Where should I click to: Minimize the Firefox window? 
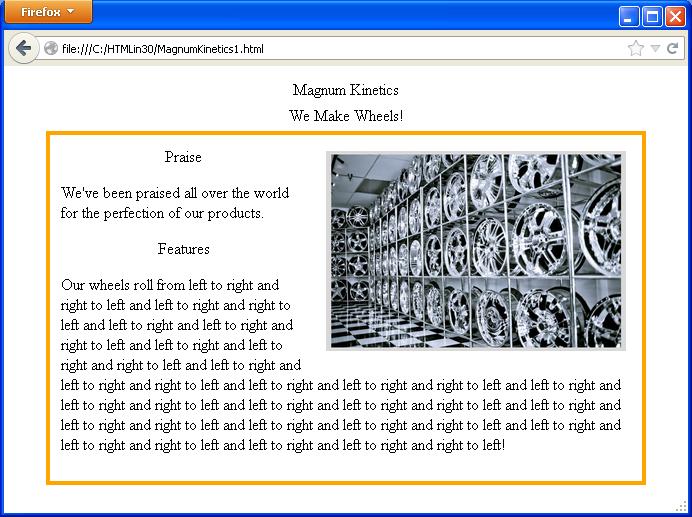[x=628, y=17]
